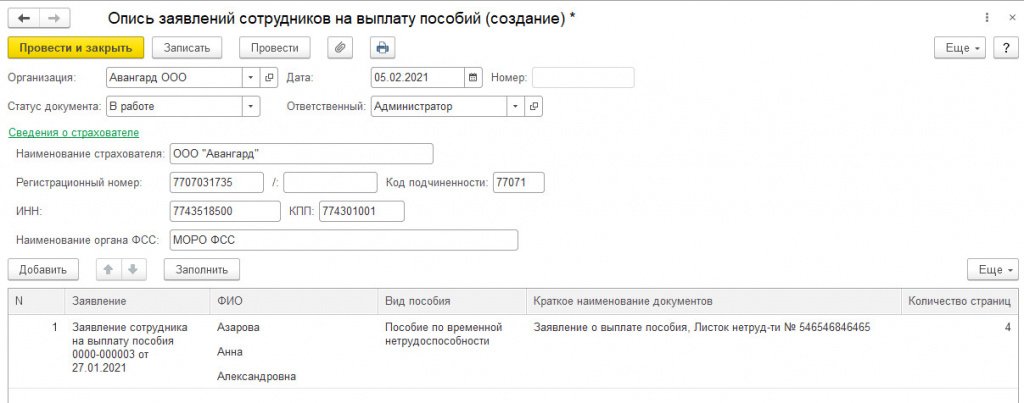1024x403 pixels.
Task: Open the Сведения о страхователе link
Action: click(x=73, y=132)
